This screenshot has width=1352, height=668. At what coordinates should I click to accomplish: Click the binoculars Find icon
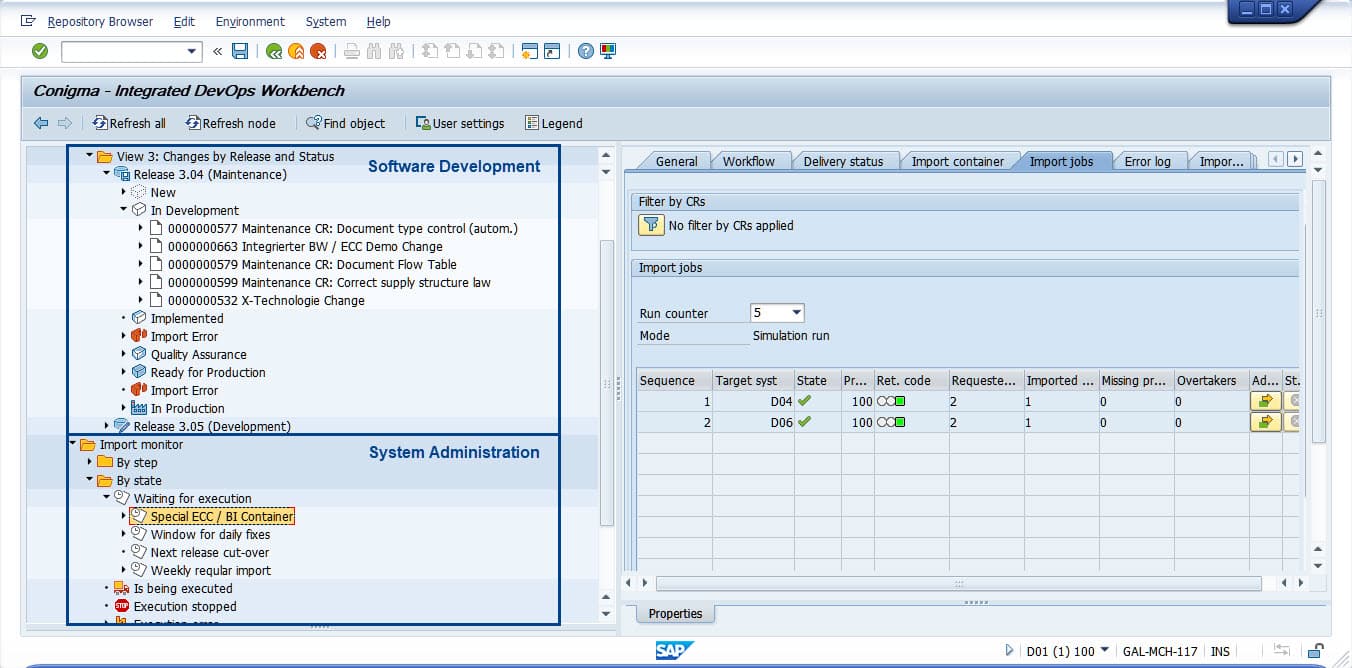pos(374,51)
